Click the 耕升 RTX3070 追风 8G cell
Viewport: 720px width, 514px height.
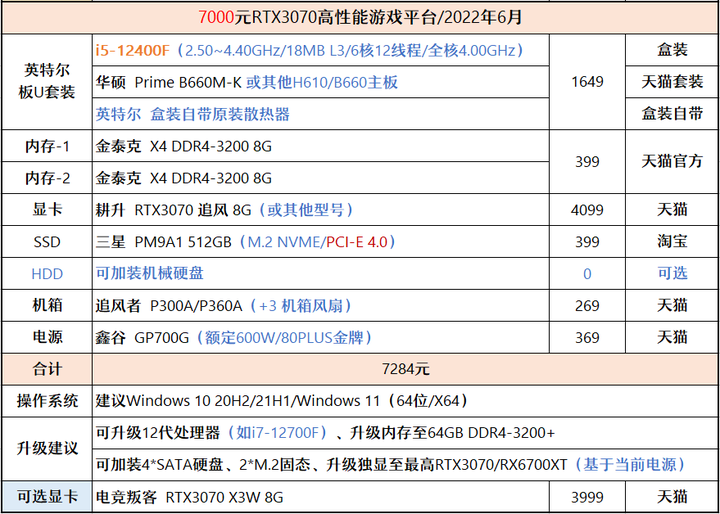click(321, 210)
